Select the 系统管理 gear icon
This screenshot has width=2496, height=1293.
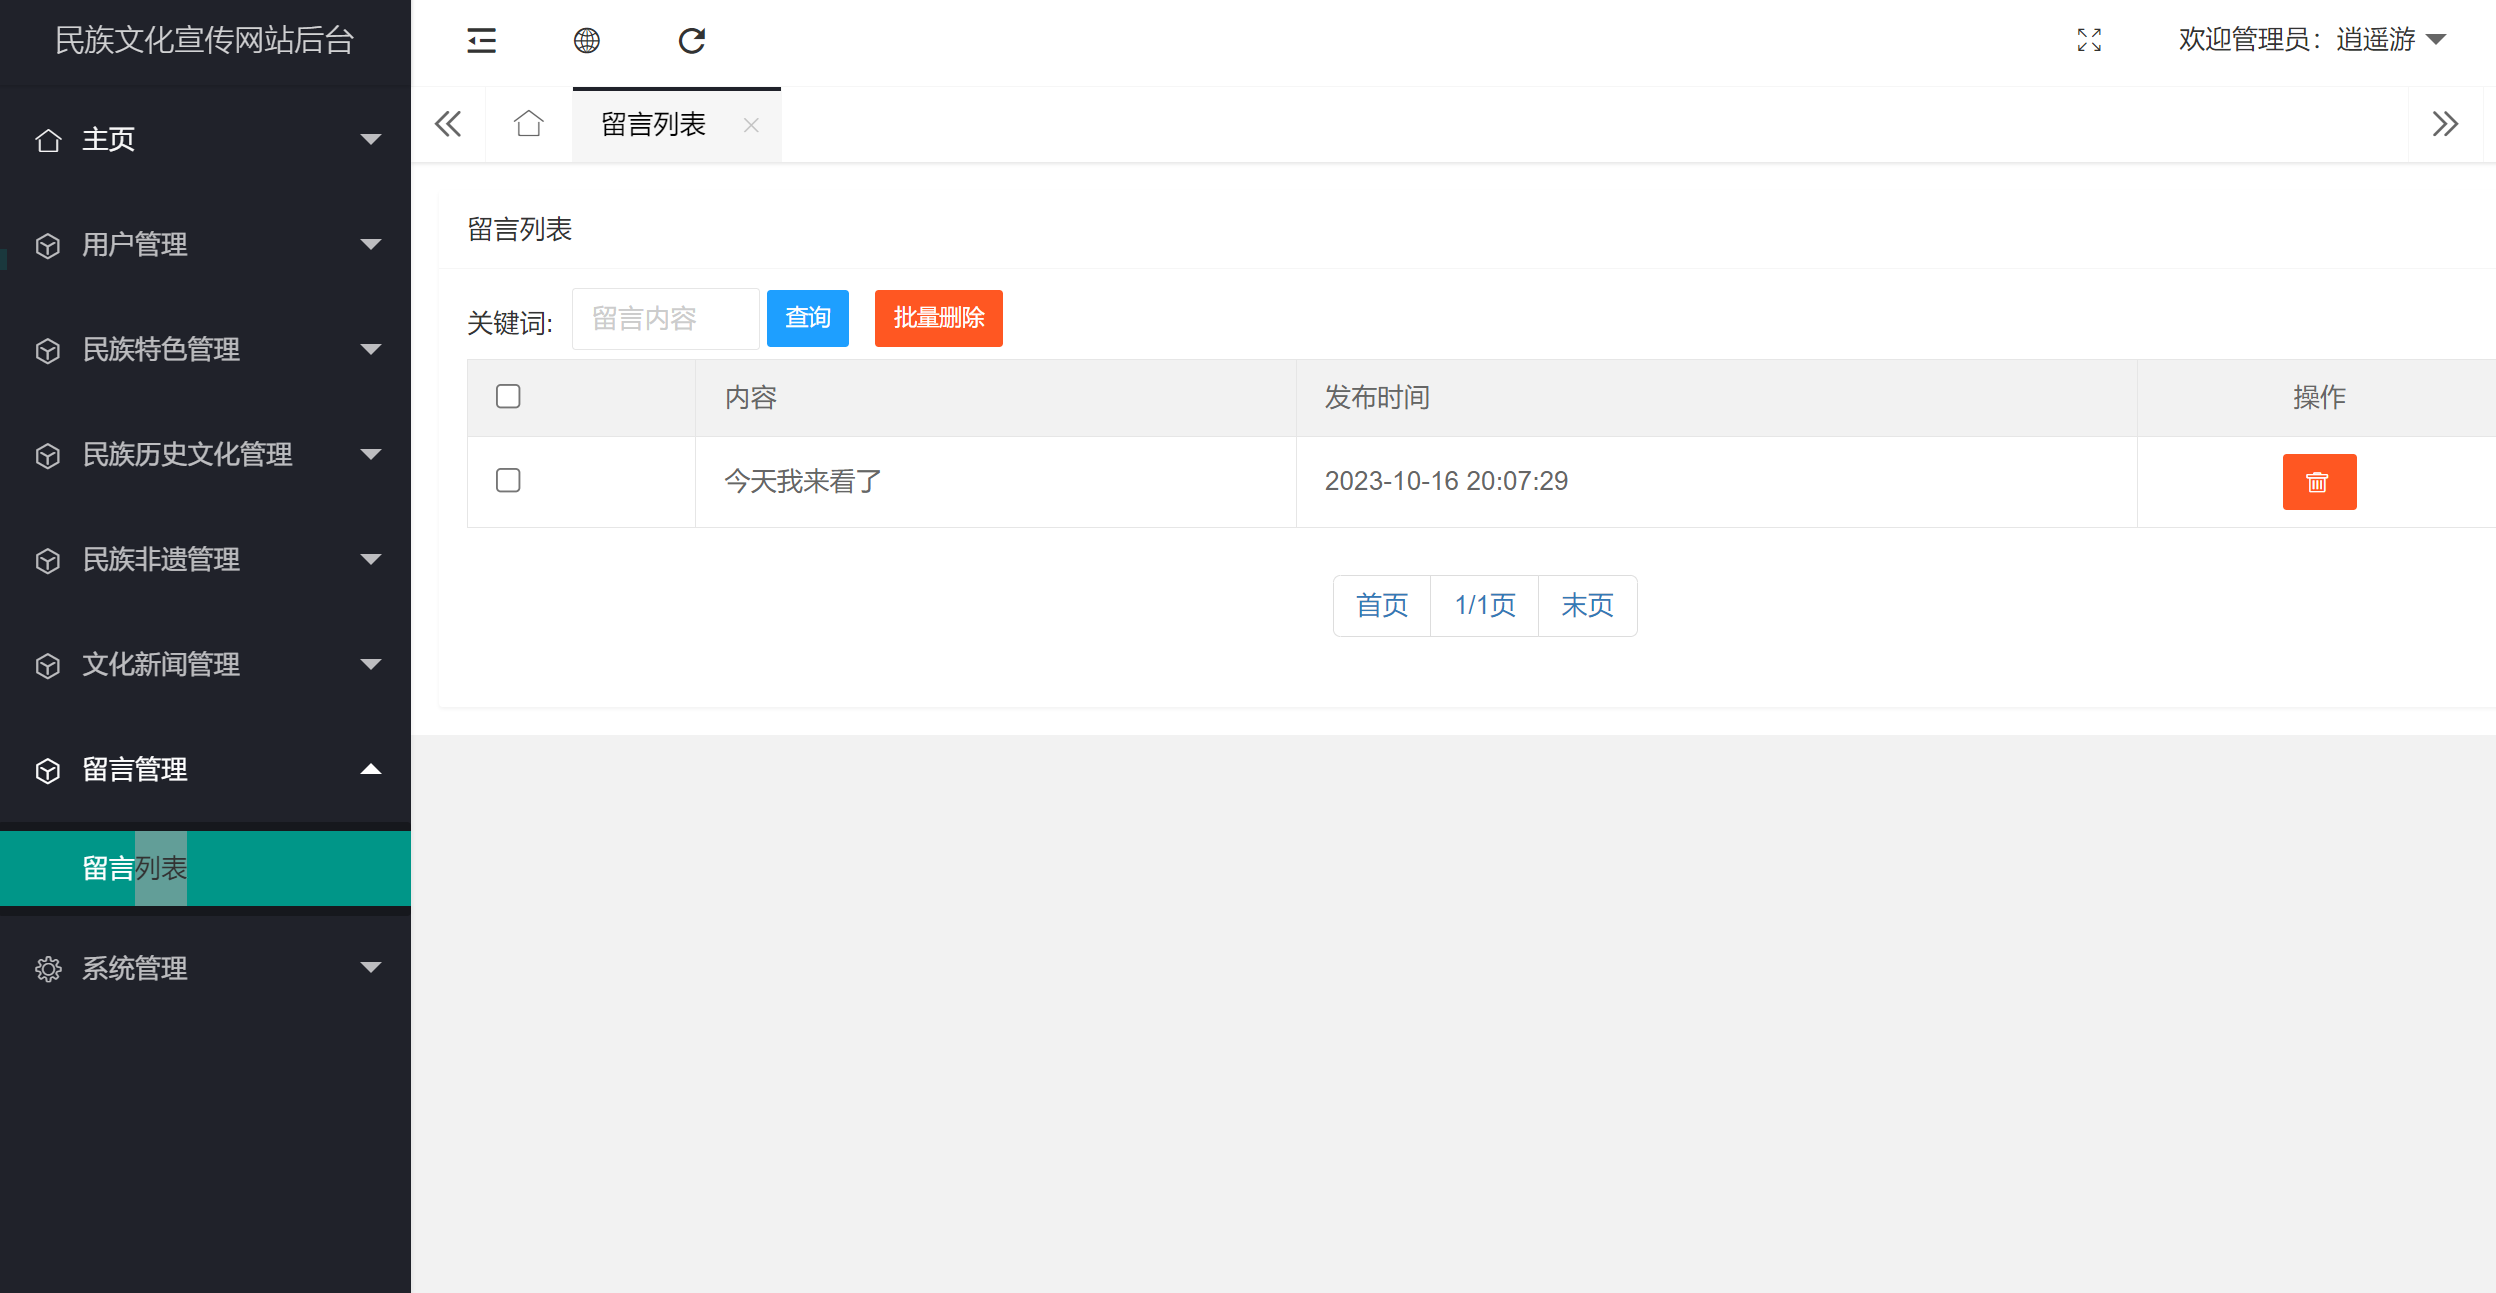48,968
